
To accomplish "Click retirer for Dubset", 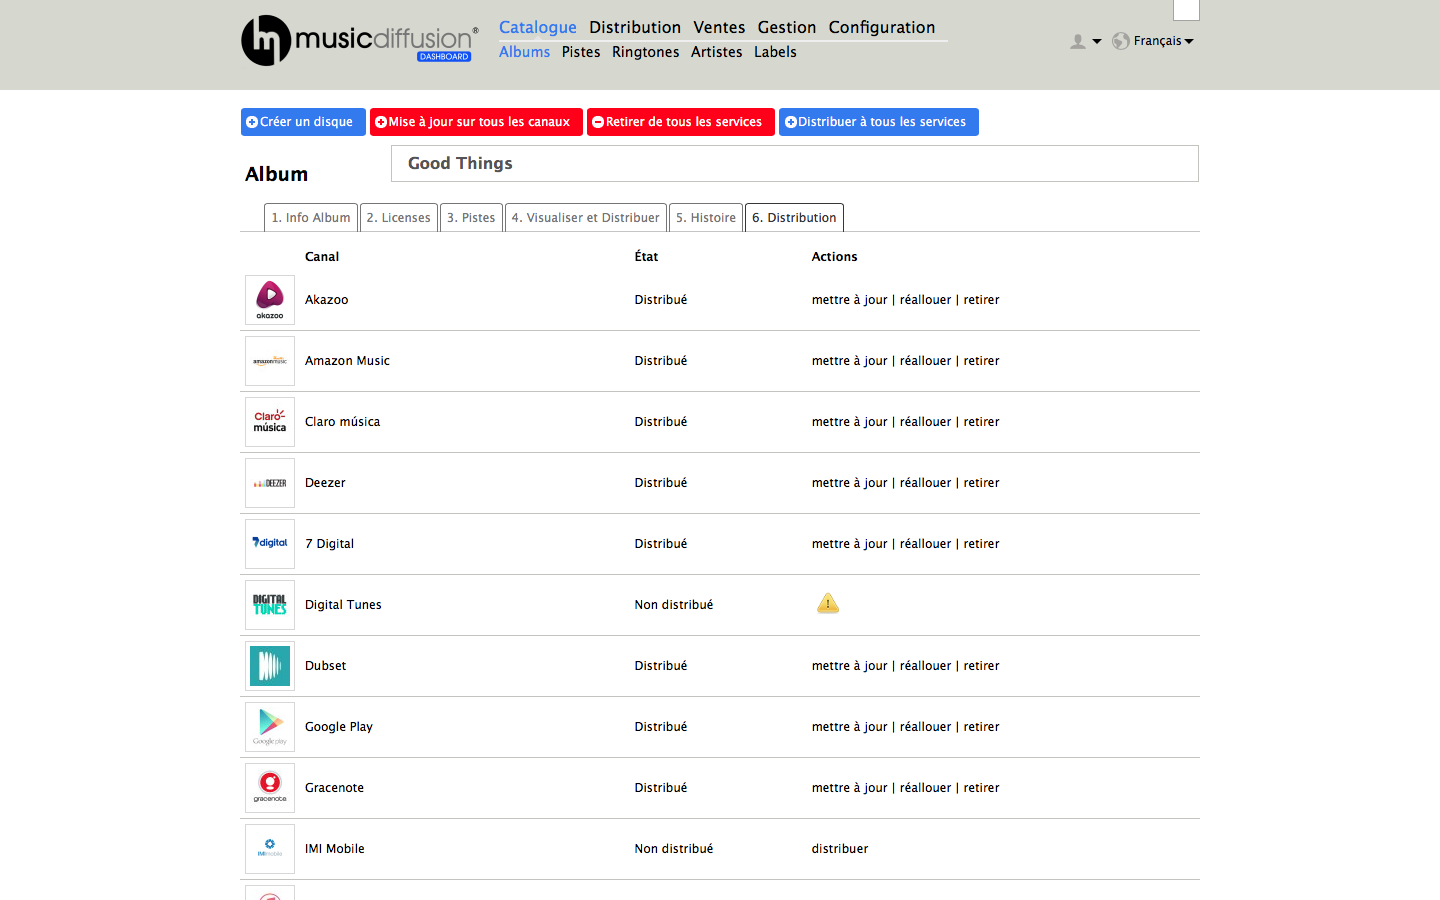I will pos(981,666).
